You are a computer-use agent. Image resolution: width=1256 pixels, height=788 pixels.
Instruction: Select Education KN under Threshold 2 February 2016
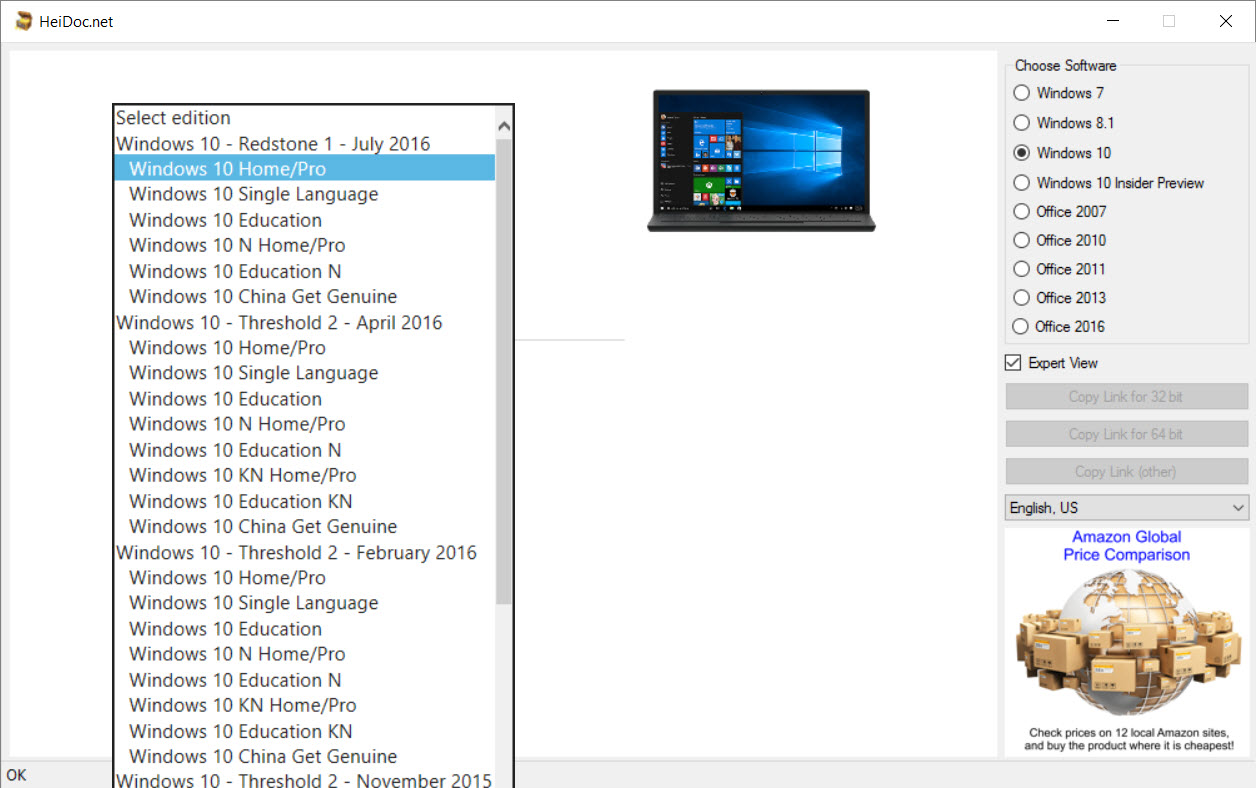click(x=305, y=731)
